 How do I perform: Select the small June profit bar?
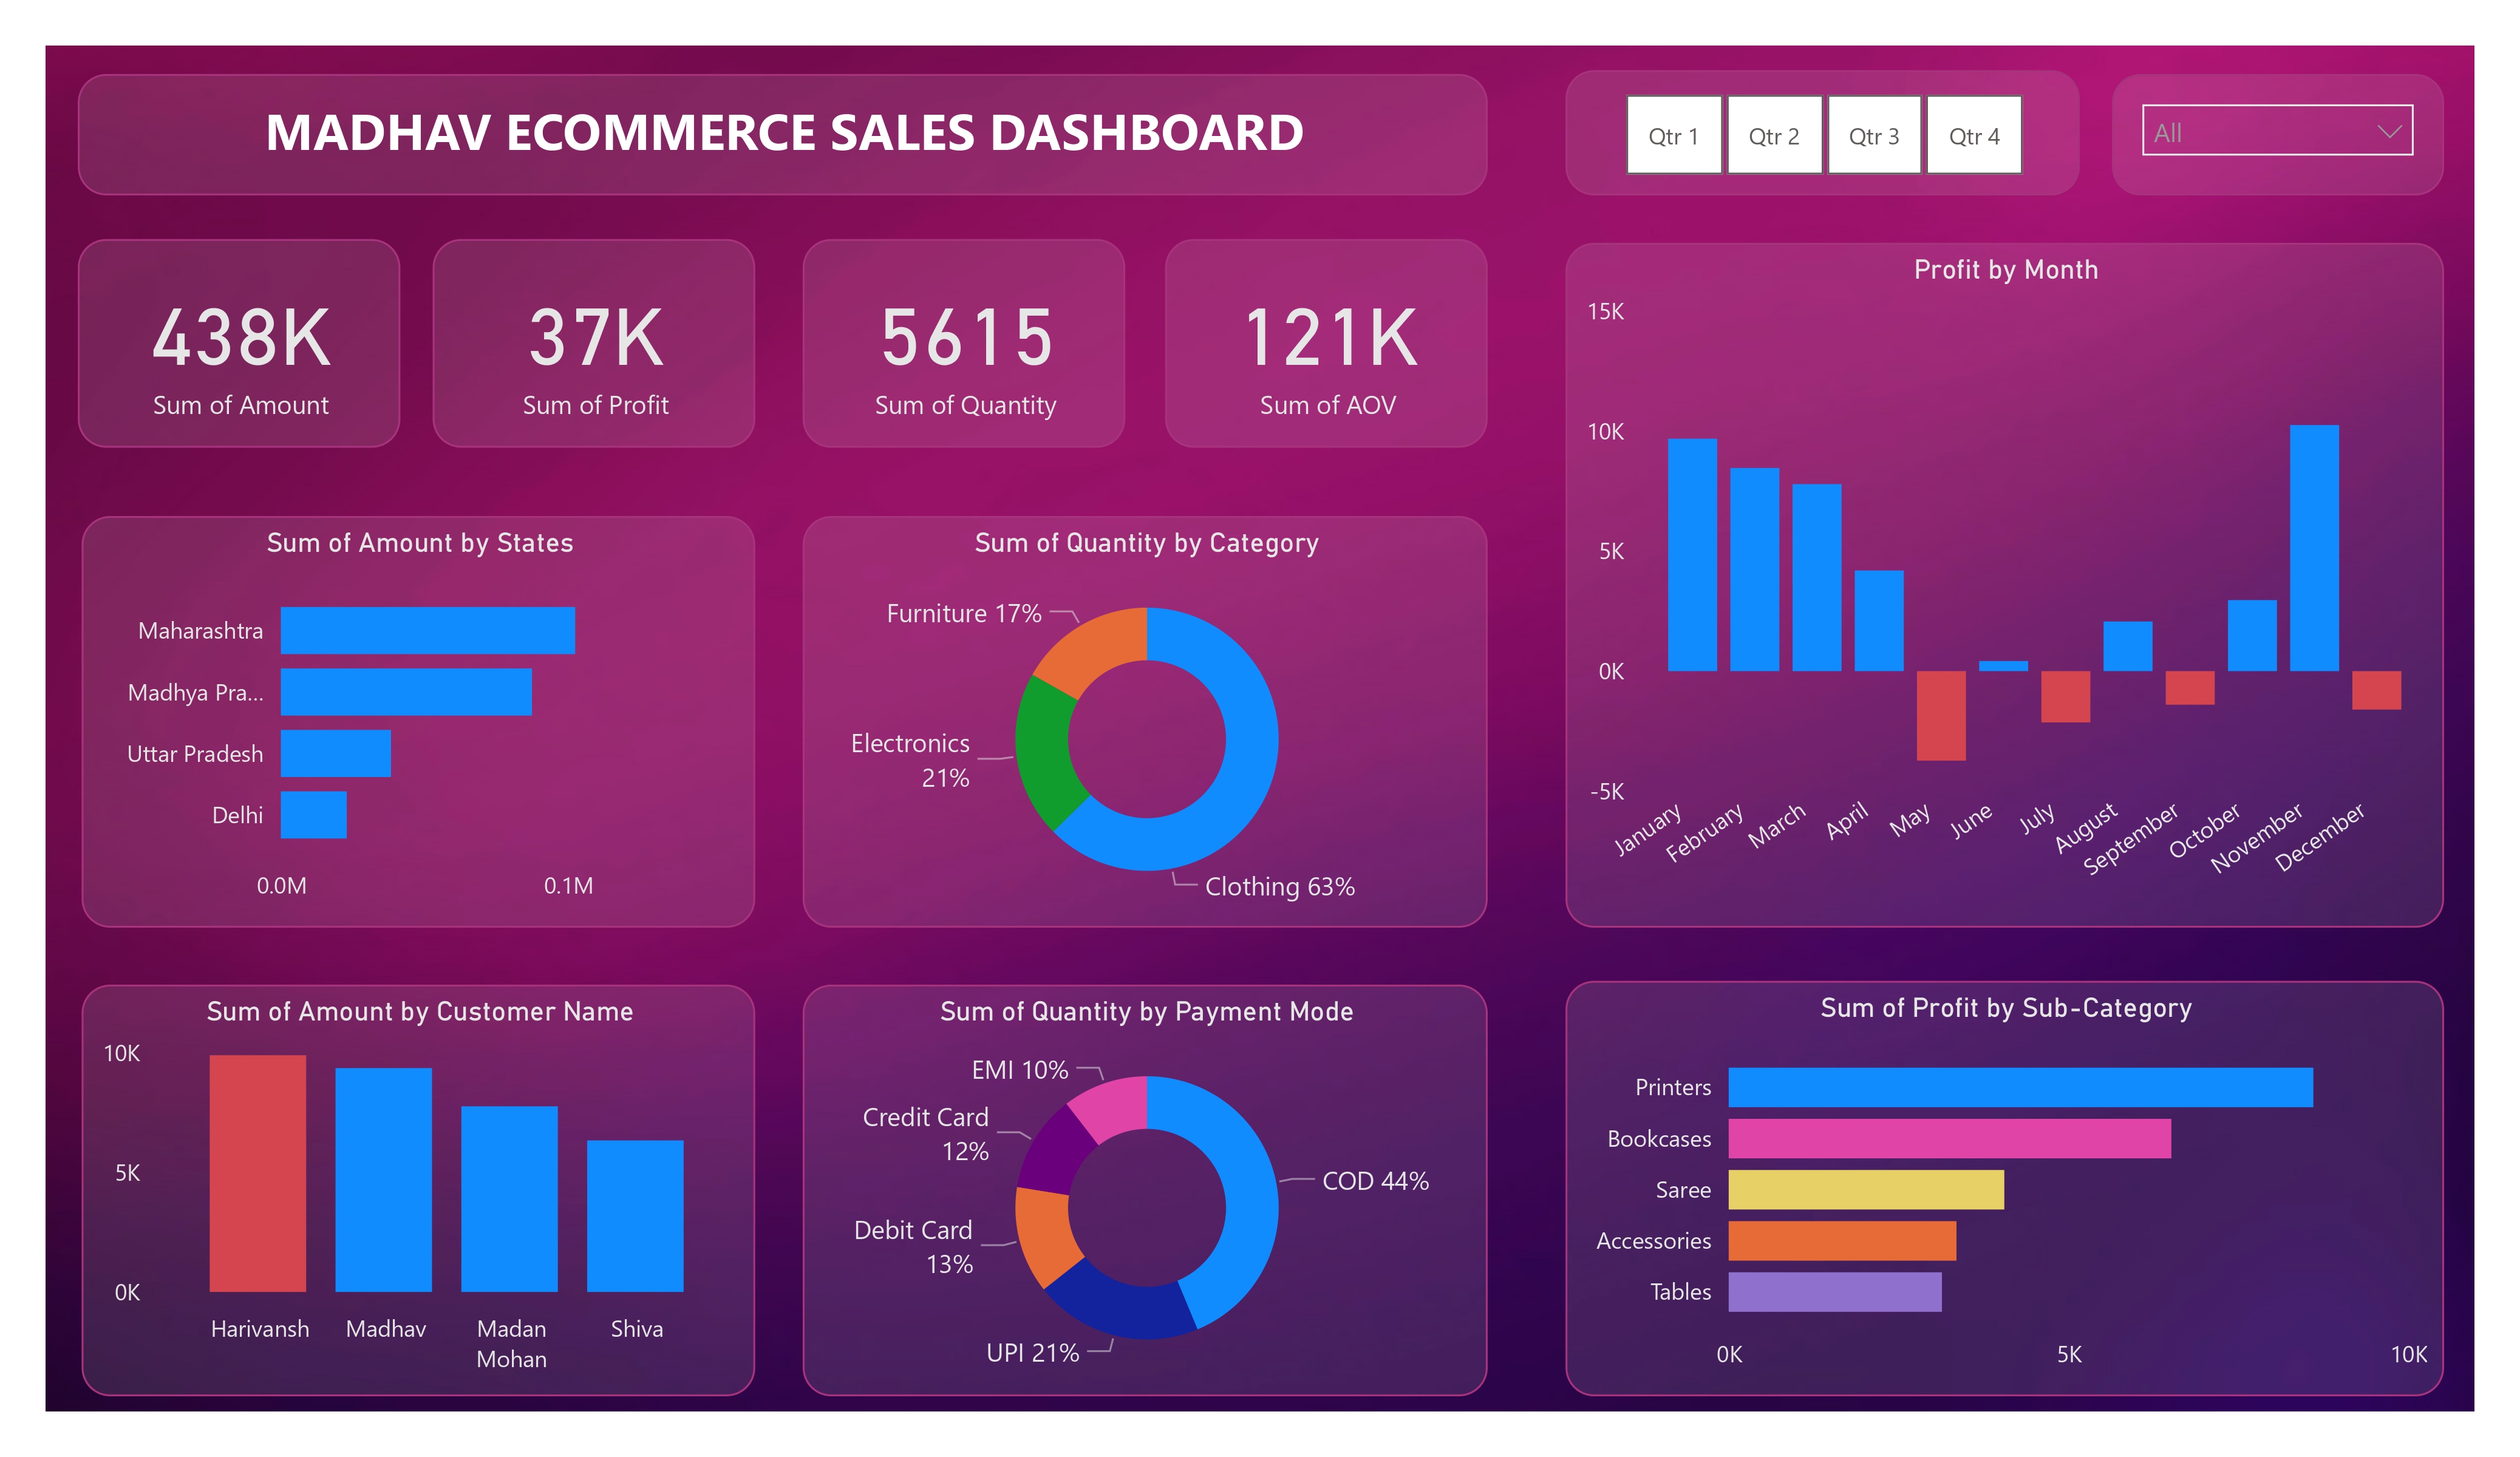(2003, 666)
